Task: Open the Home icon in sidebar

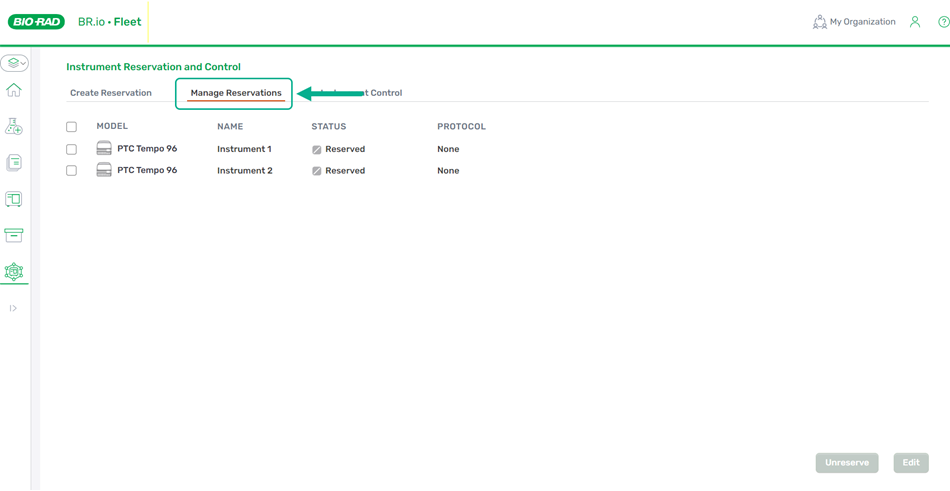Action: pos(14,90)
